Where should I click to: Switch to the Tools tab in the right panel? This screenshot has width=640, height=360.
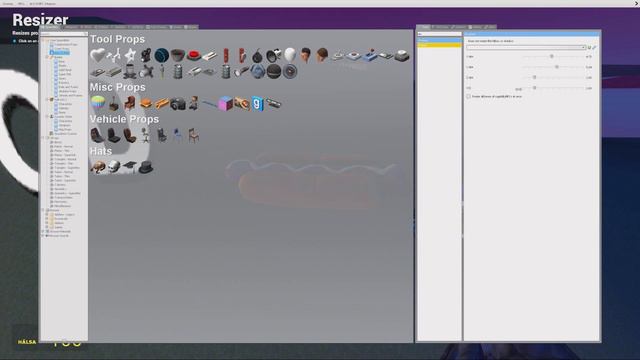click(x=424, y=27)
